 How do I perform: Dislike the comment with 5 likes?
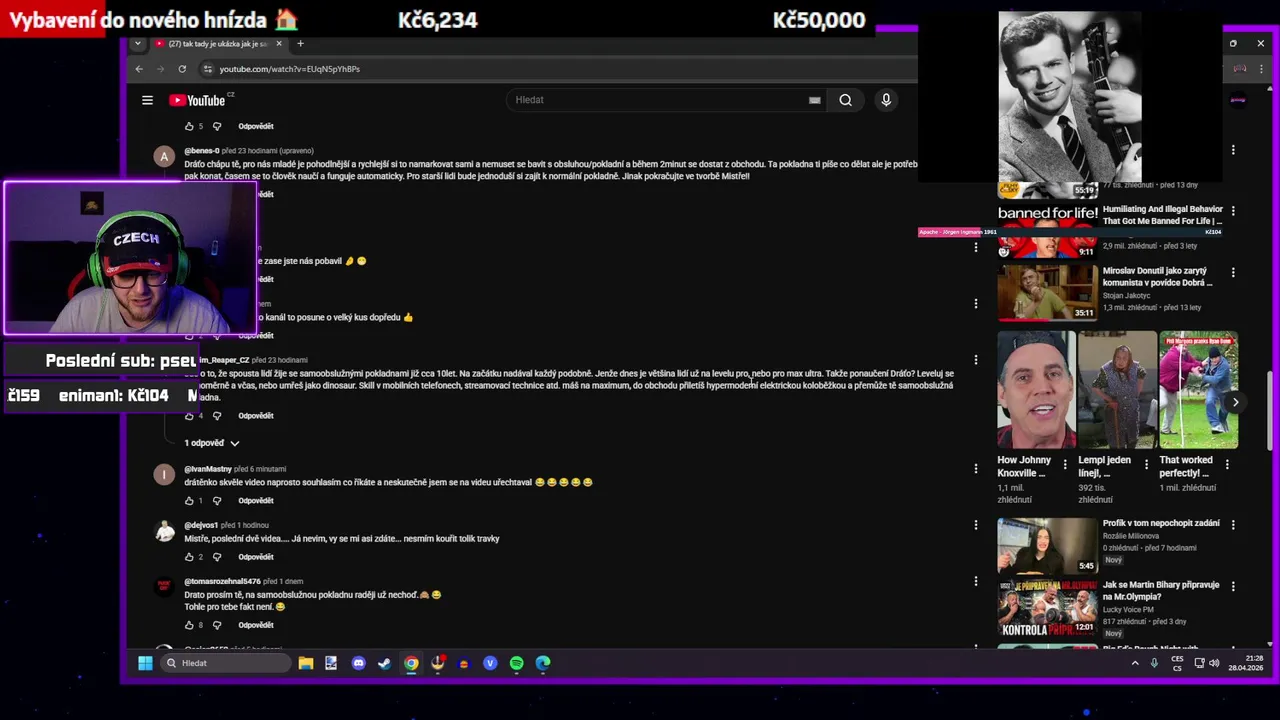pyautogui.click(x=217, y=126)
